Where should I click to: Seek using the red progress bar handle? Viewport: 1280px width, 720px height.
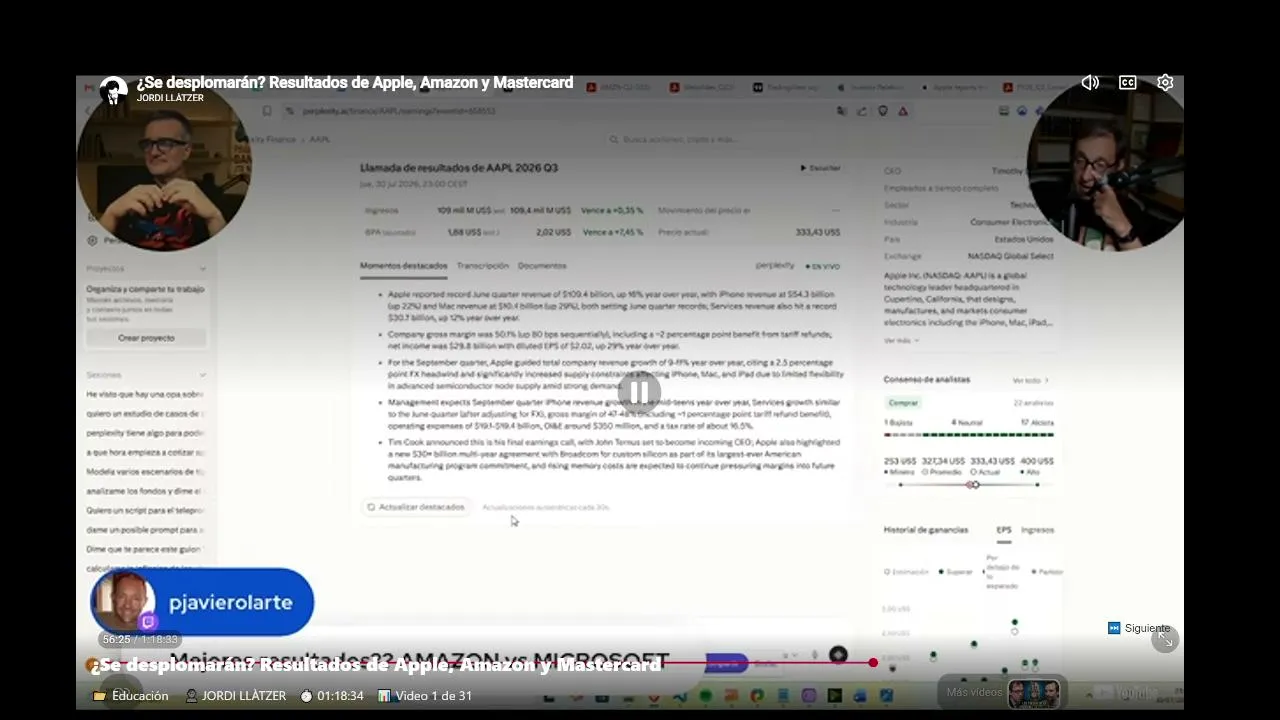873,662
